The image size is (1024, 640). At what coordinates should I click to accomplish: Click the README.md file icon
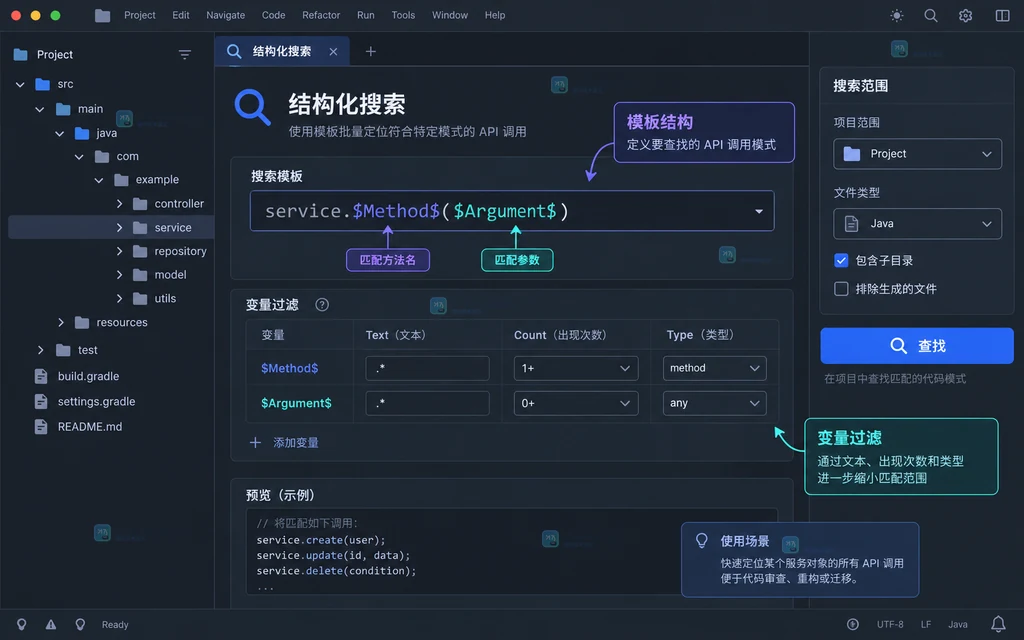[x=41, y=426]
